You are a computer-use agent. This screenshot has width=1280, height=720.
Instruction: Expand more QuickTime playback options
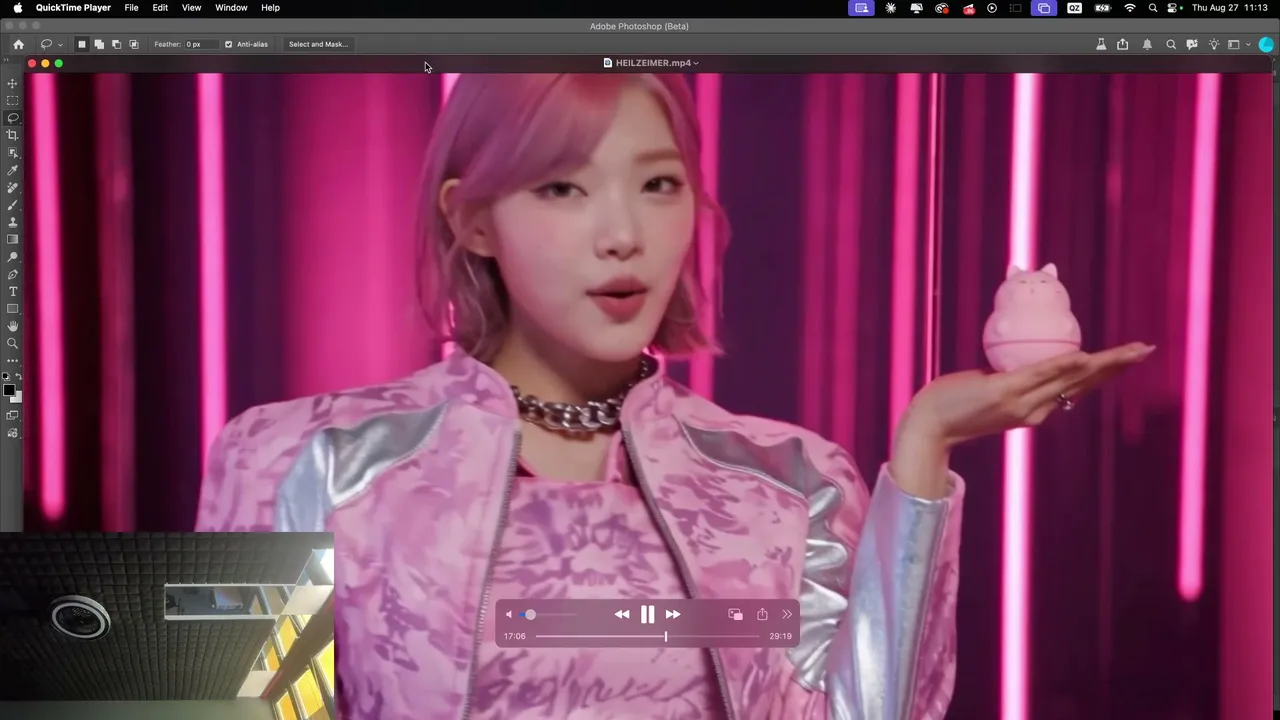tap(787, 614)
